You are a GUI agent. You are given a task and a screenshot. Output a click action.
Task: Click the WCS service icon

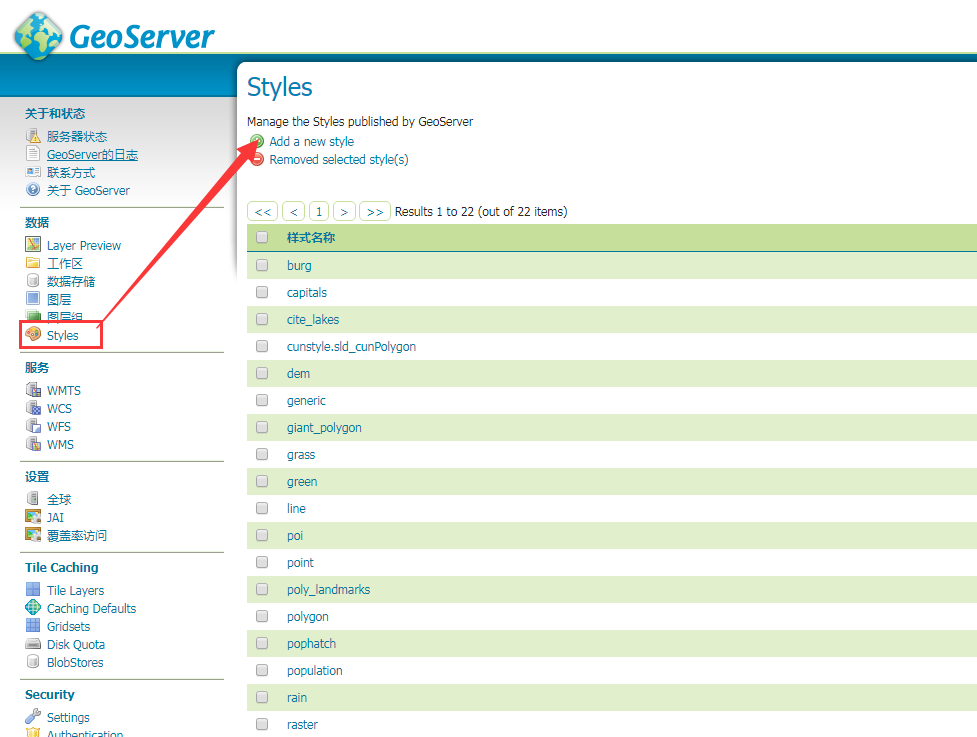[x=33, y=407]
